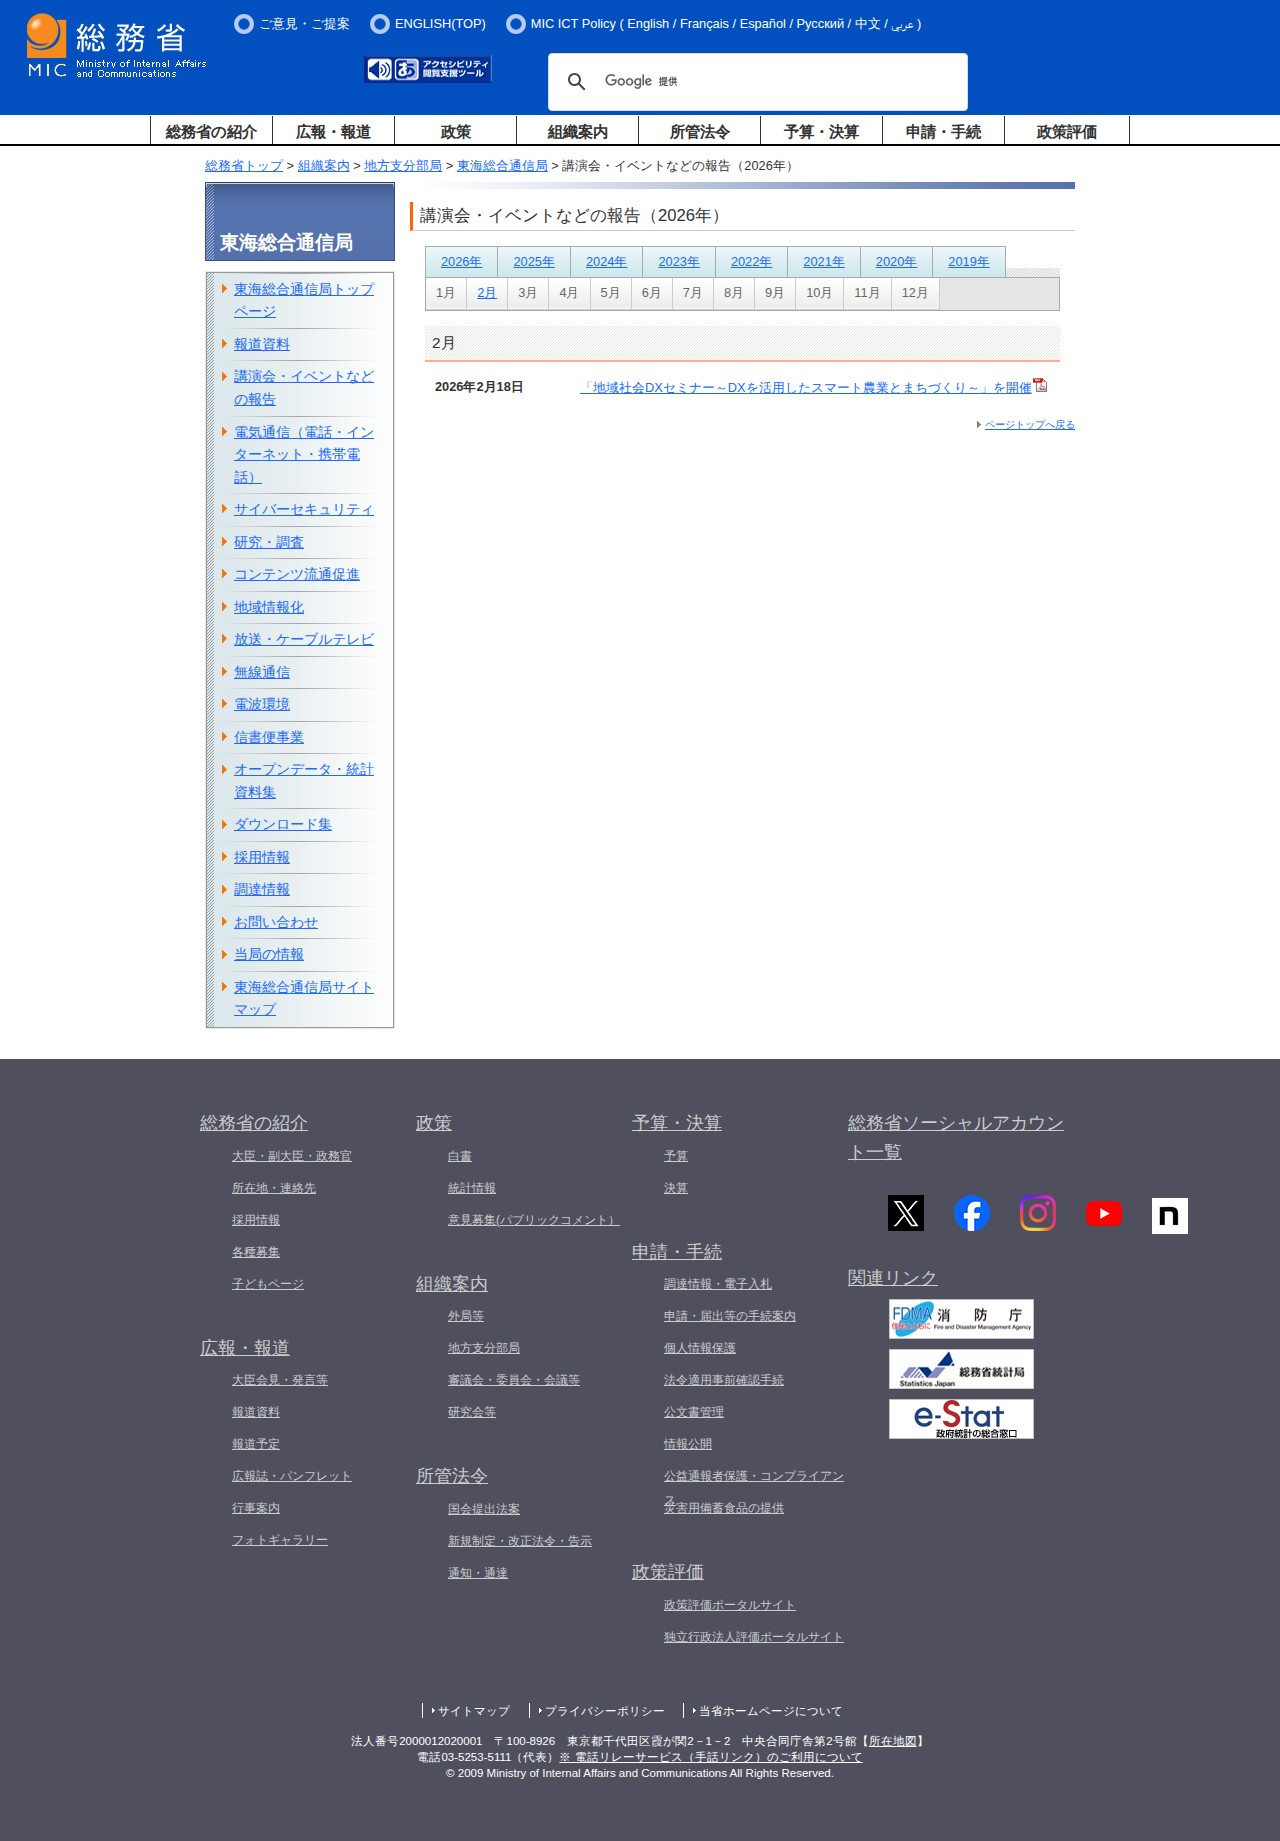Select ご意見・ご提案 radio-style link
This screenshot has width=1280, height=1841.
coord(292,24)
